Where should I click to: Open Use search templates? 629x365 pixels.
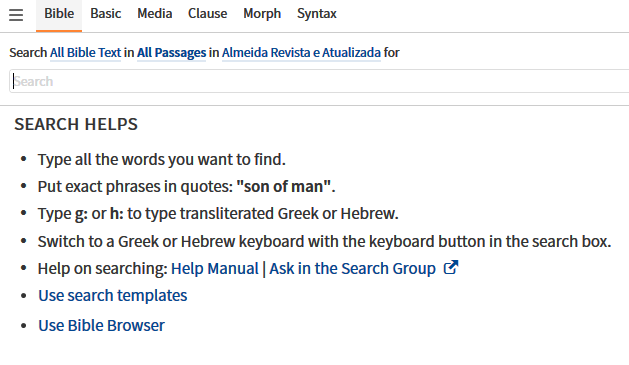coord(113,296)
